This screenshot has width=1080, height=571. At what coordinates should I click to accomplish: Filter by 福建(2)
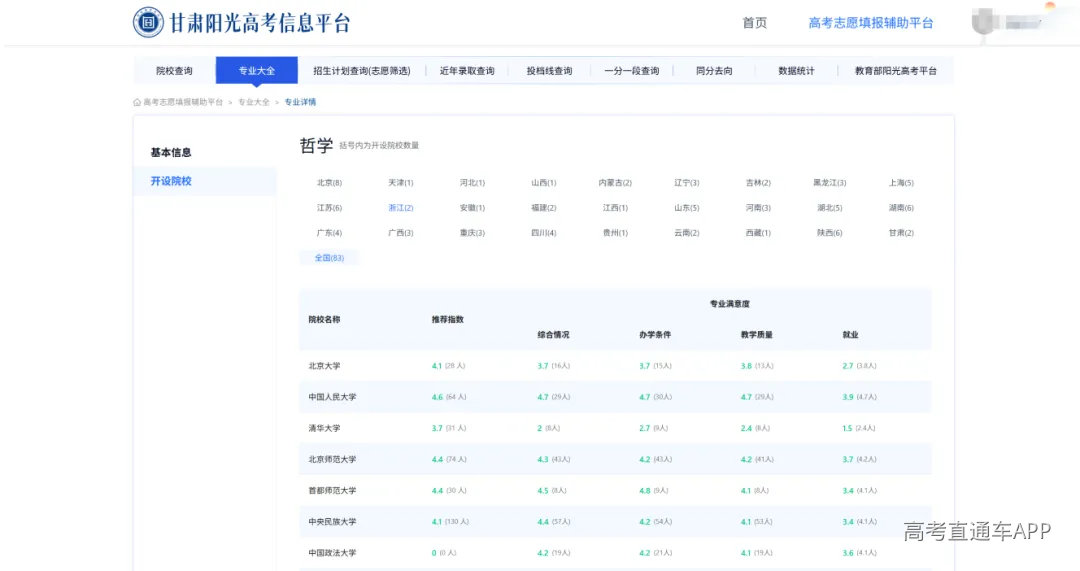pyautogui.click(x=544, y=207)
